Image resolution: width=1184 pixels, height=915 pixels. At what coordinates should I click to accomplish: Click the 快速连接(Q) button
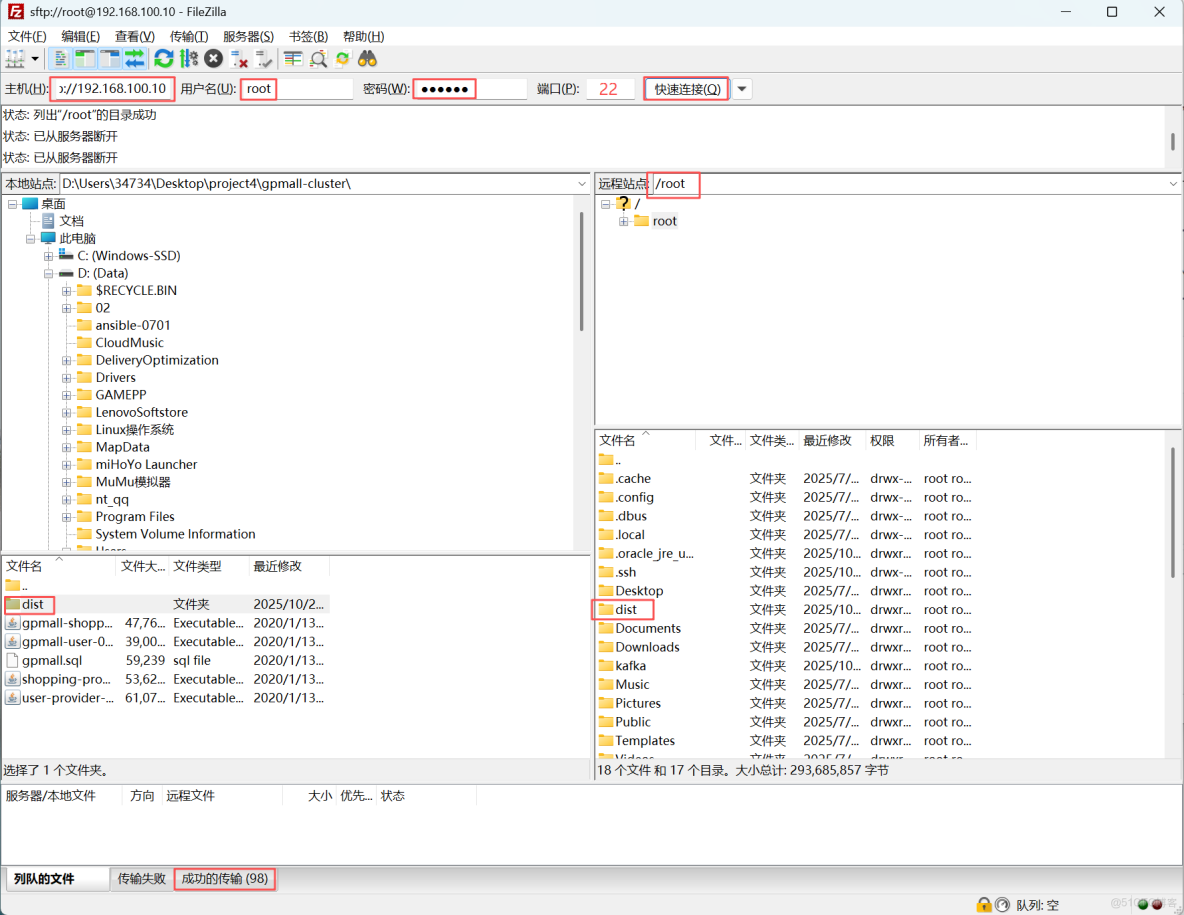coord(687,89)
